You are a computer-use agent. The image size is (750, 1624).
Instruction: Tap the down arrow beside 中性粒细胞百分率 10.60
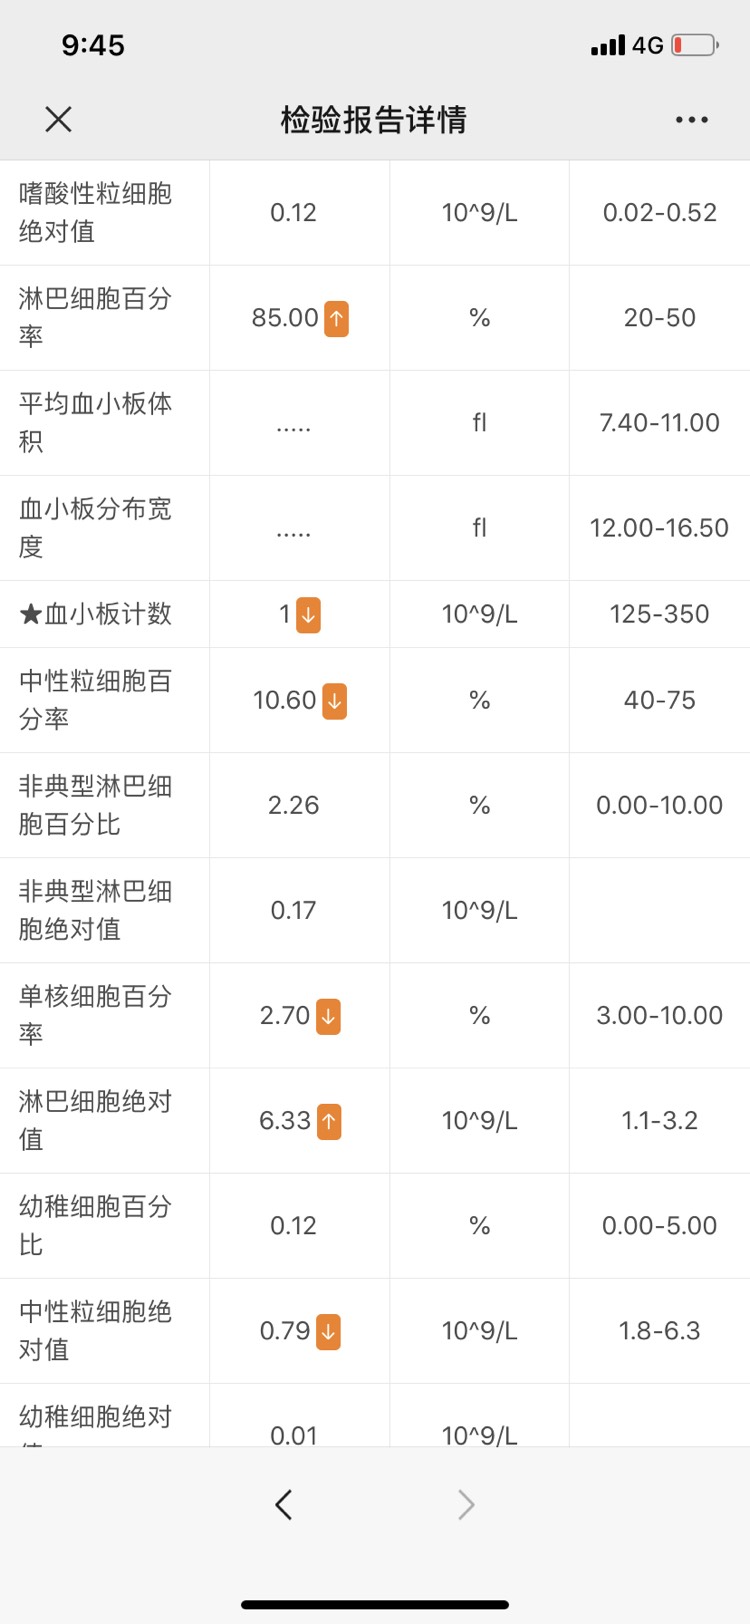333,700
